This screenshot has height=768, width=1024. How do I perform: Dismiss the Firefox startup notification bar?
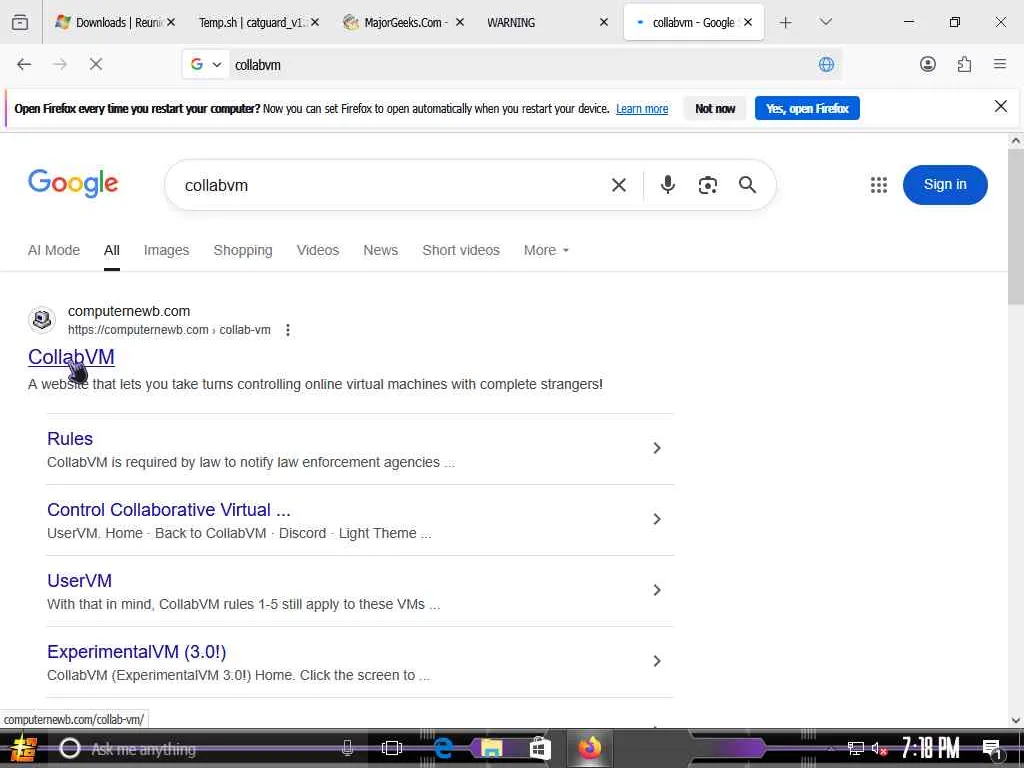tap(1000, 106)
